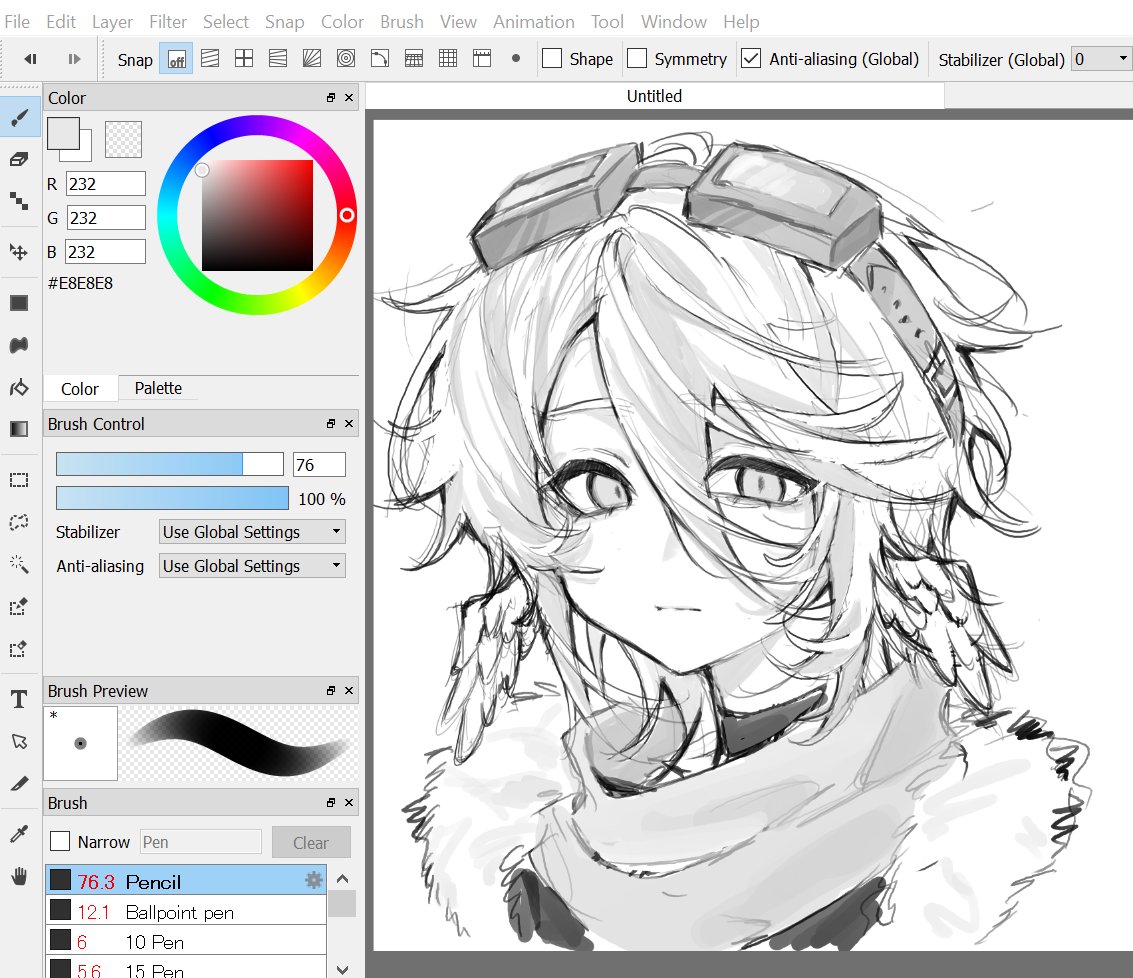This screenshot has width=1133, height=978.
Task: Close the Brush Control panel
Action: tap(349, 424)
